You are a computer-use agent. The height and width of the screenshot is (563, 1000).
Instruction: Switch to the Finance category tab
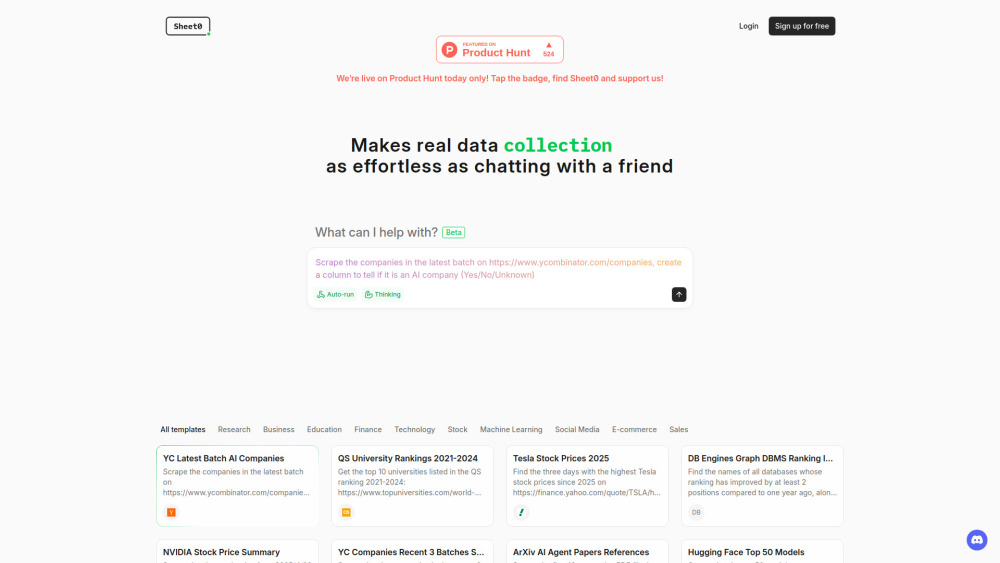(368, 429)
